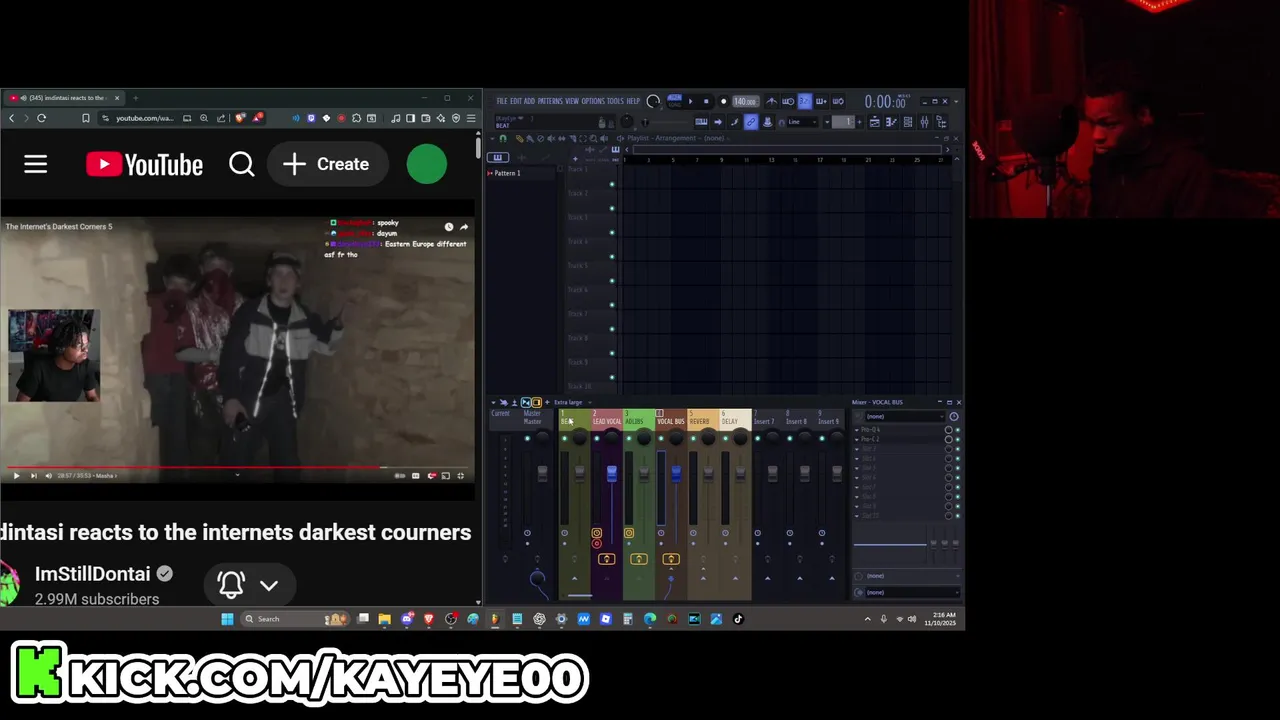The height and width of the screenshot is (720, 1280).
Task: Open FL Studio TOOLS menu
Action: (x=616, y=101)
